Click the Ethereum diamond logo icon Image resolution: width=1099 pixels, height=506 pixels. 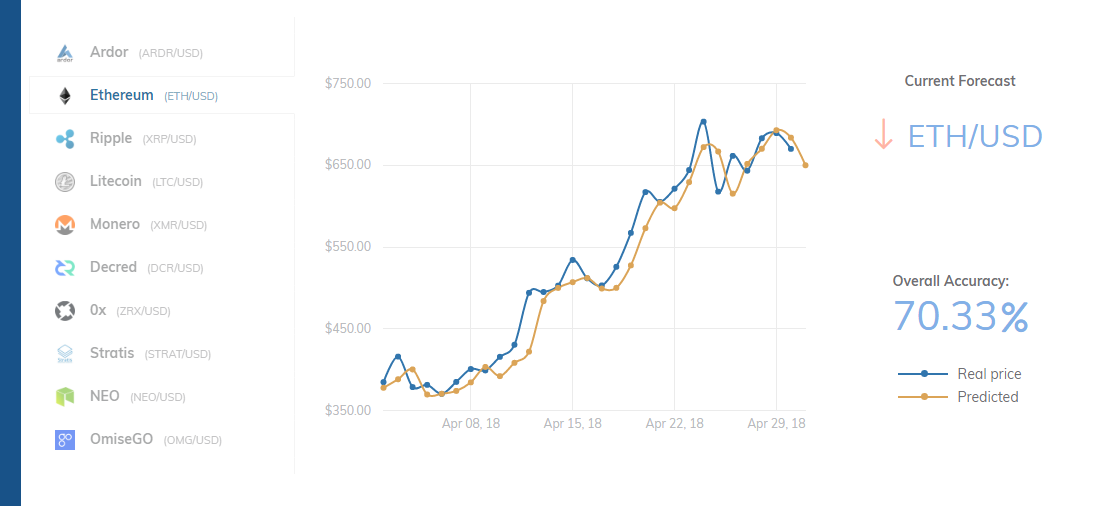tap(65, 96)
